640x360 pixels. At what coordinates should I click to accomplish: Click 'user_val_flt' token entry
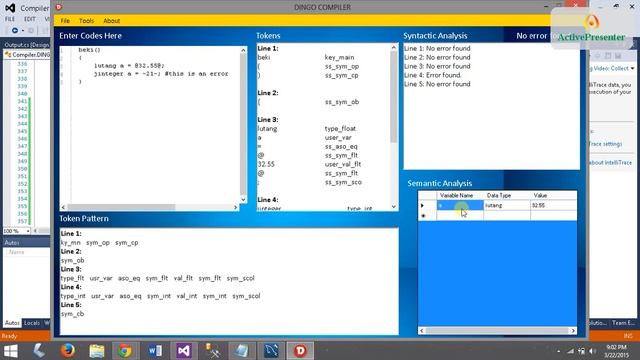343,164
